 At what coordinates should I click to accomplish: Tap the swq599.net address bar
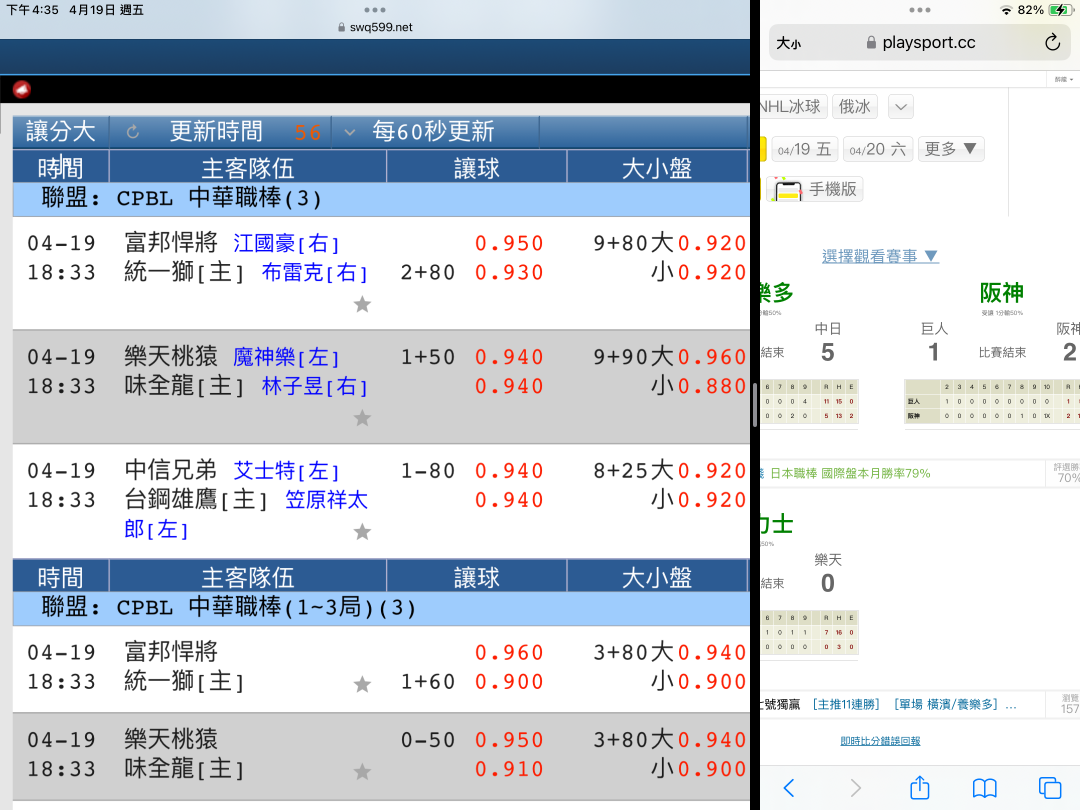375,28
